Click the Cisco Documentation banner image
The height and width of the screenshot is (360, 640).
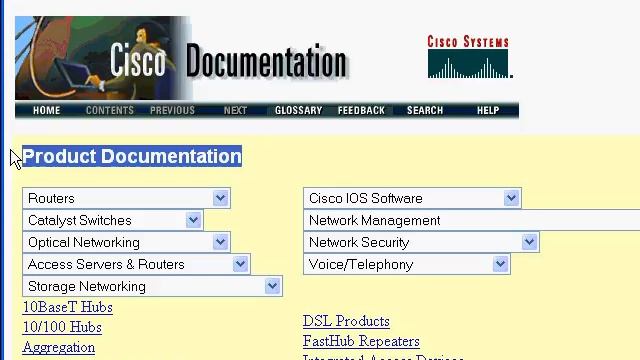[182, 58]
